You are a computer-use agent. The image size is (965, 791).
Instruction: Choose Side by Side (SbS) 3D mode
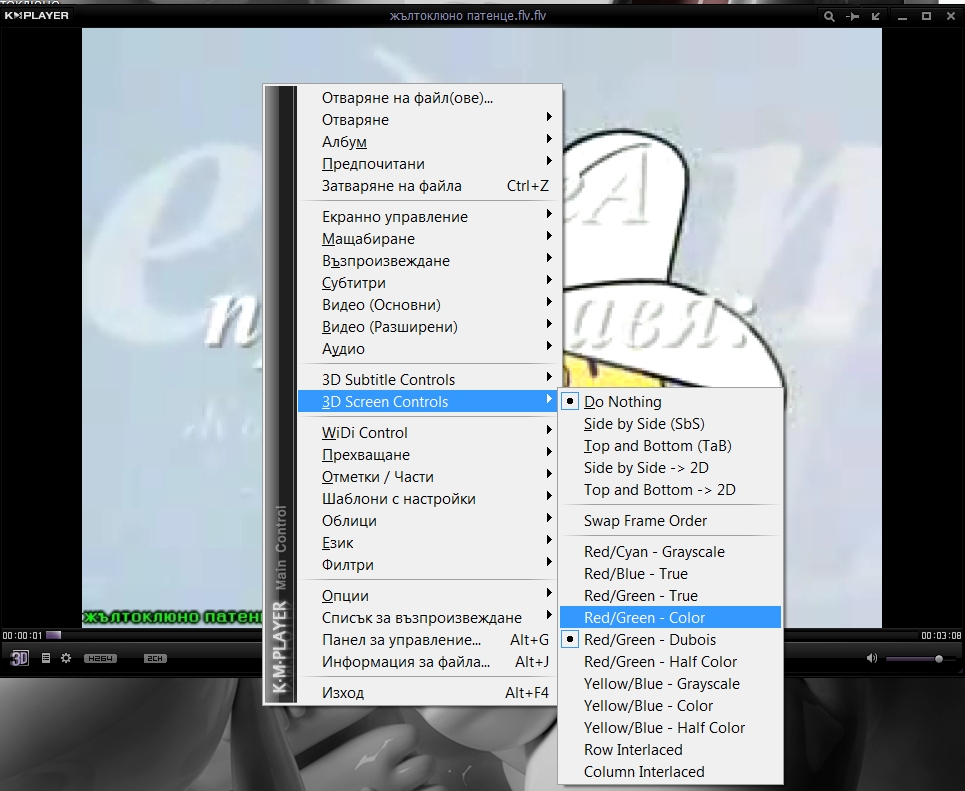pyautogui.click(x=643, y=424)
